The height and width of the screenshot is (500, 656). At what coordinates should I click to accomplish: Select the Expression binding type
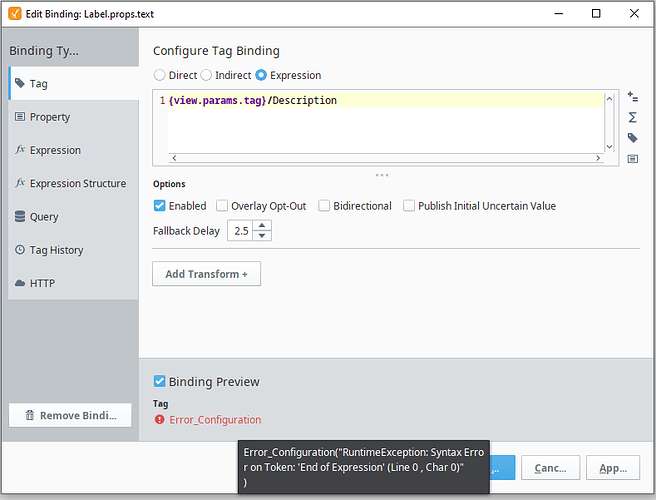click(x=74, y=150)
